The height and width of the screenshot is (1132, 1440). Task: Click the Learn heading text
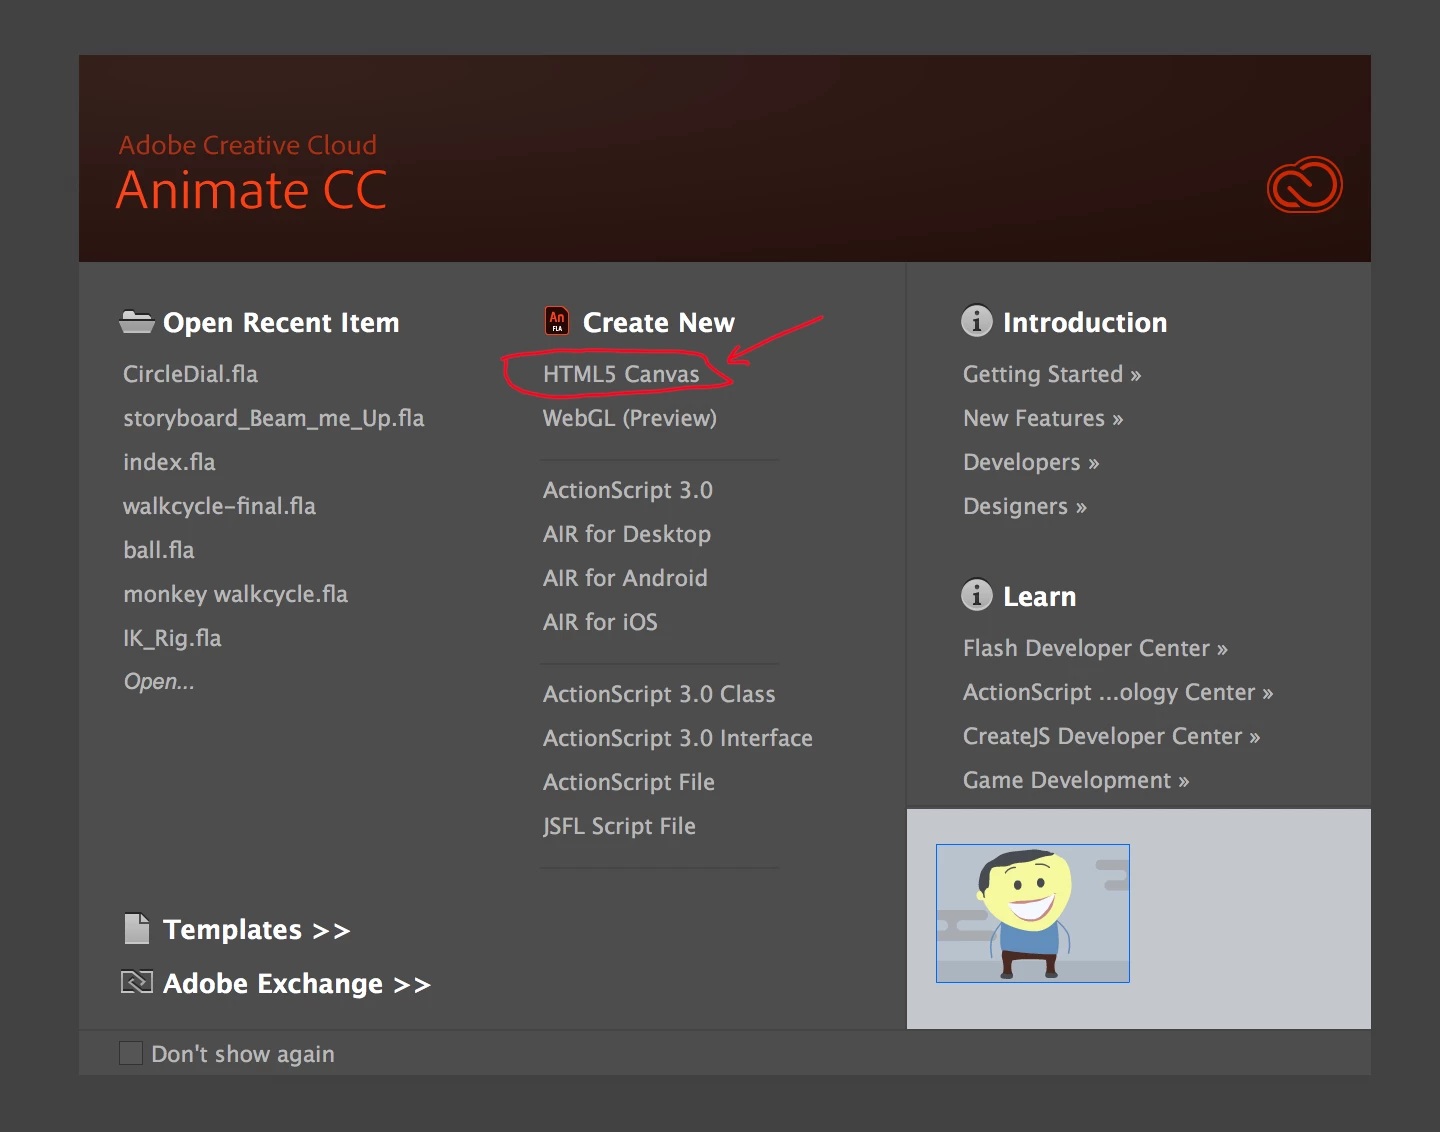coord(1040,596)
